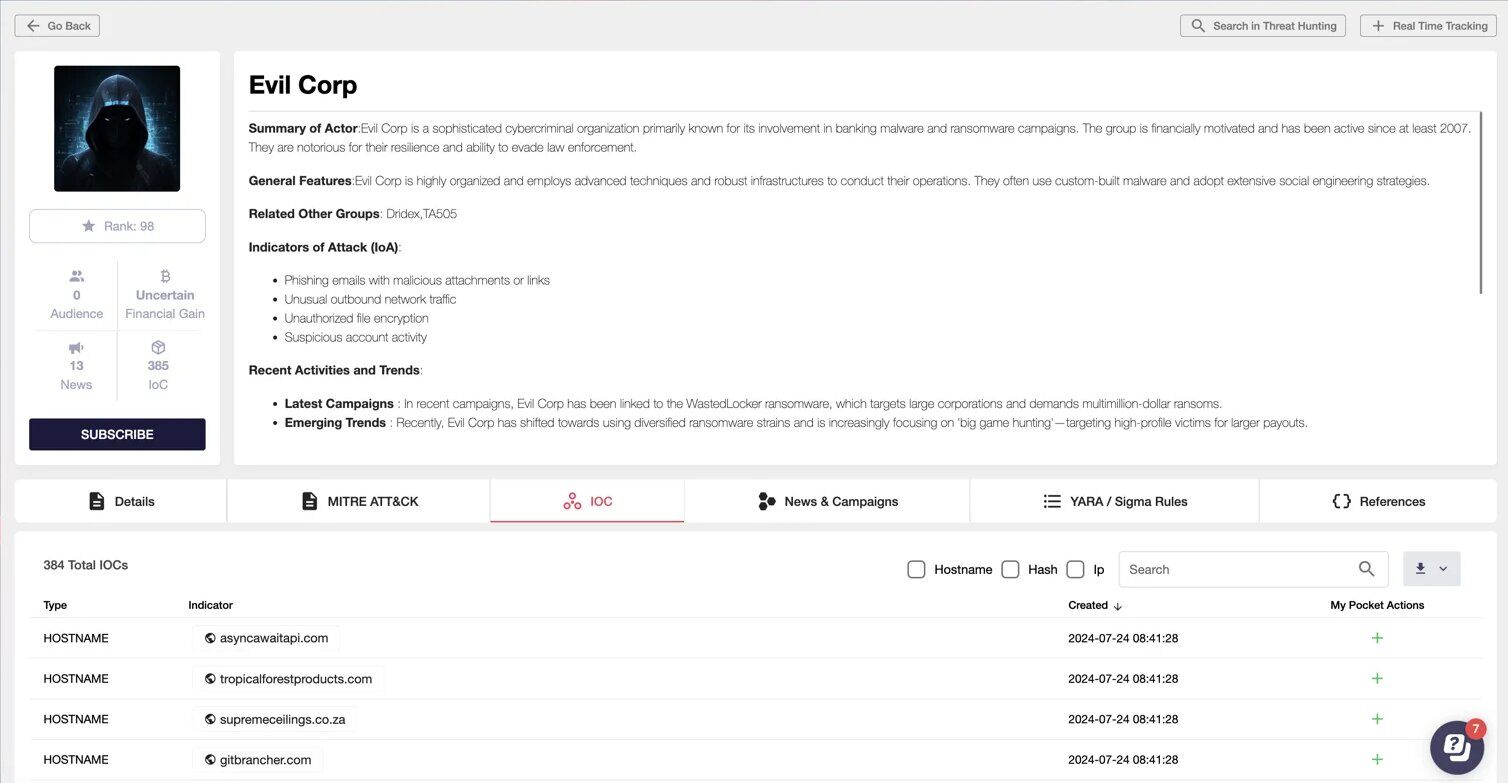This screenshot has width=1508, height=783.
Task: Click plus icon for supremeceilings.co.za row
Action: click(1376, 719)
